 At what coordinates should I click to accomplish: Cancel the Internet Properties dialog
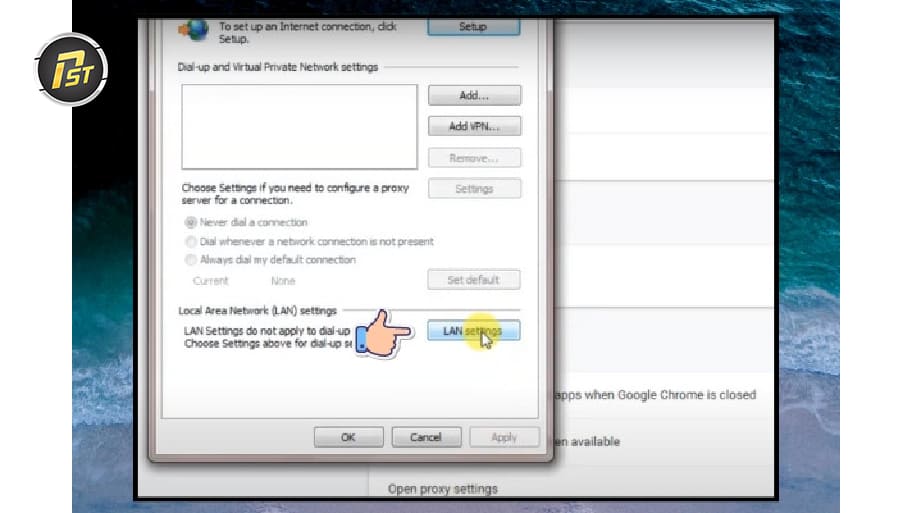[426, 437]
